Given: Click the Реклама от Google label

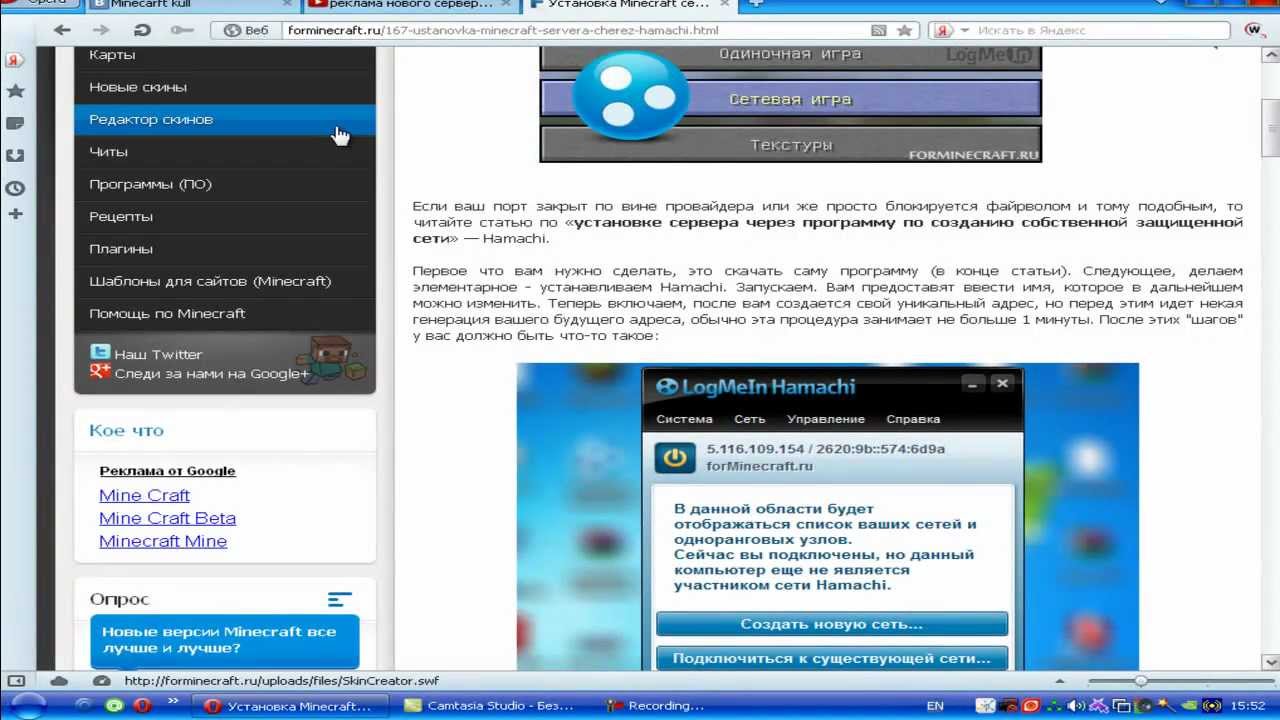Looking at the screenshot, I should click(167, 471).
